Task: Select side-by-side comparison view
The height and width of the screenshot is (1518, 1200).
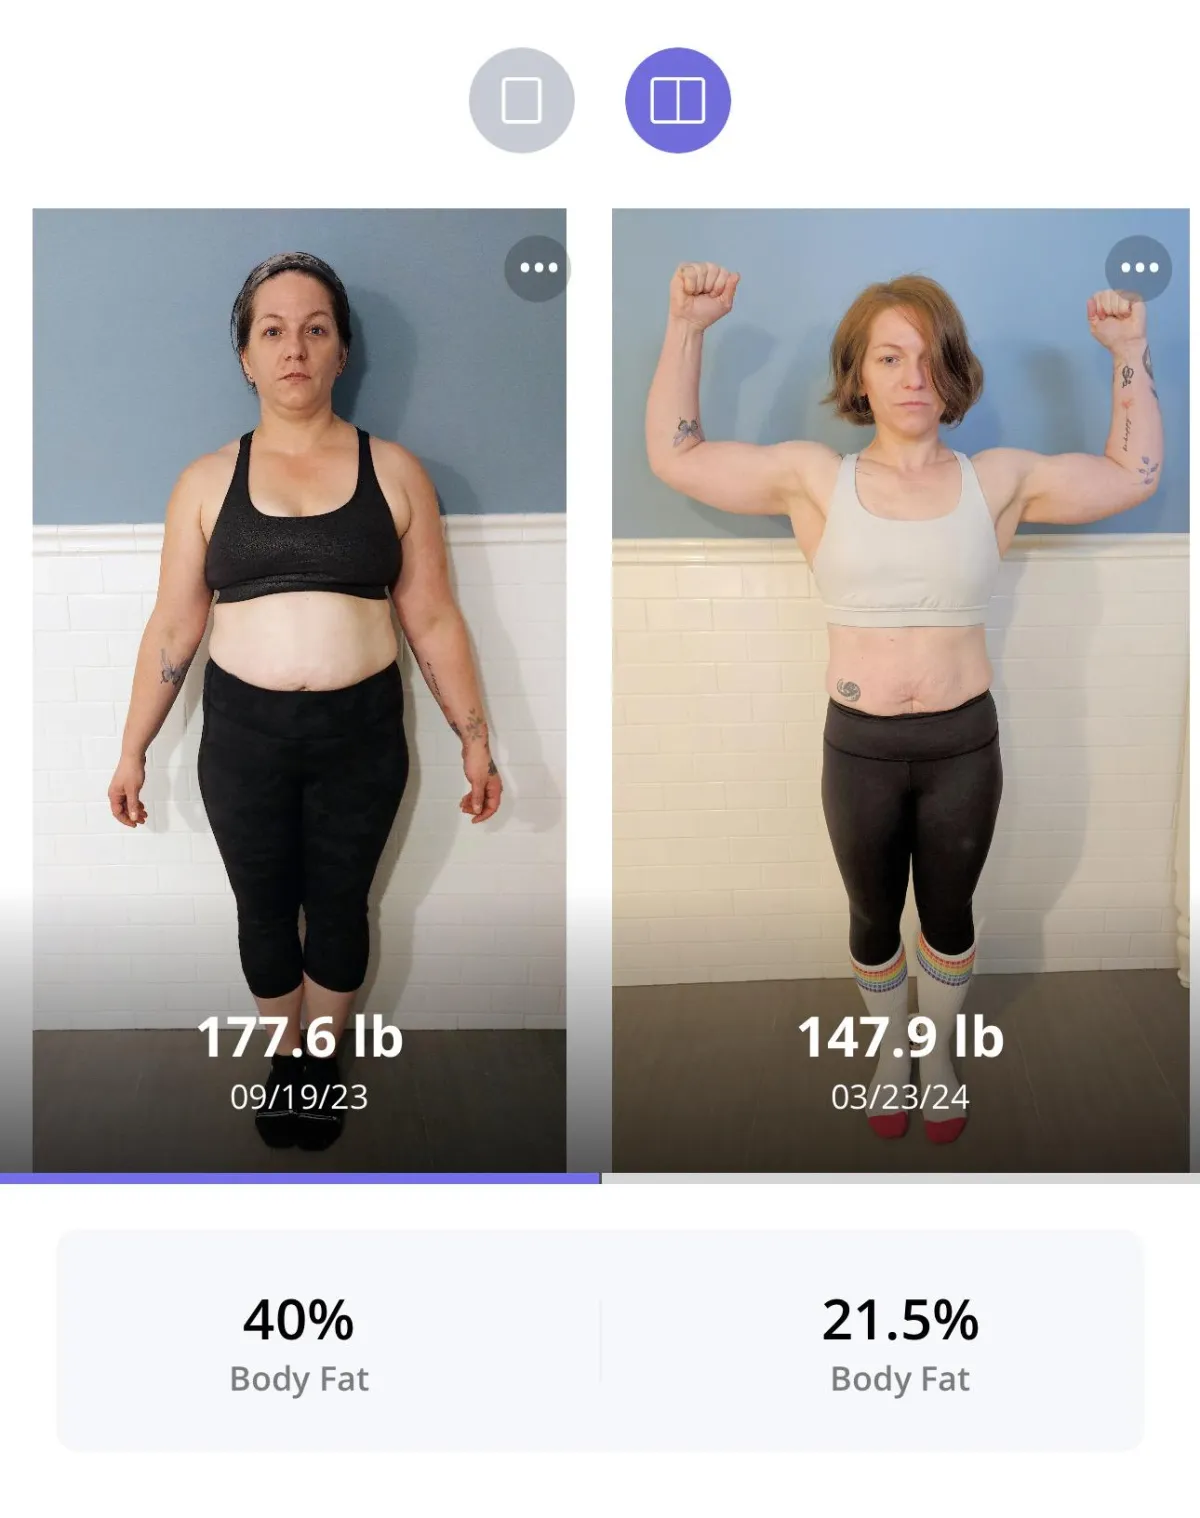Action: (677, 100)
